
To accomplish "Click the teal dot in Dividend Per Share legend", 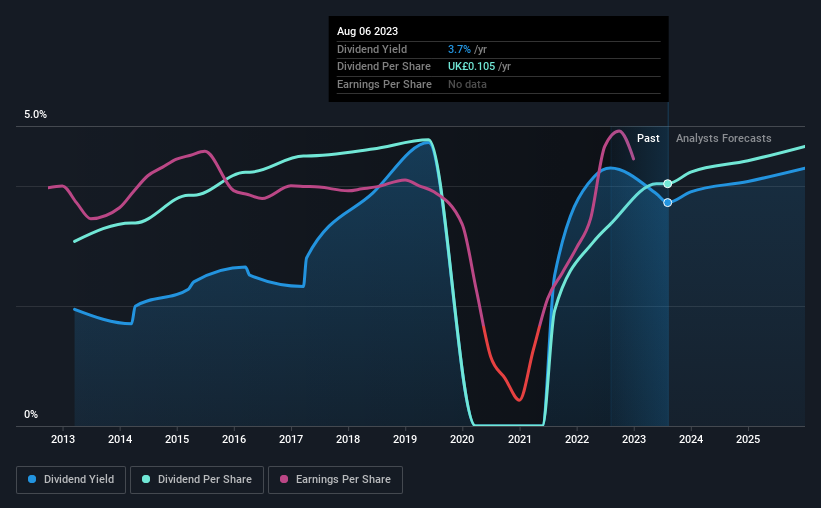I will (146, 479).
